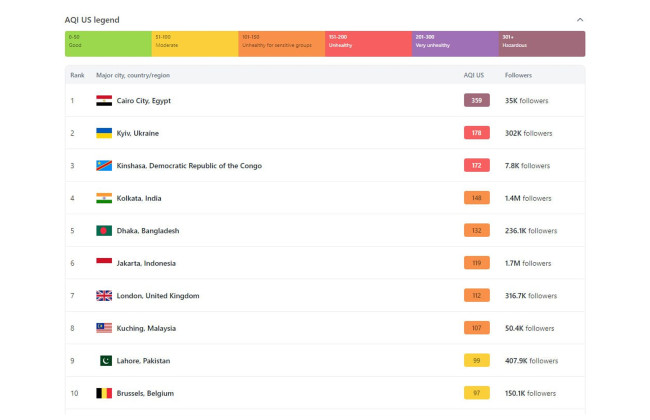The width and height of the screenshot is (650, 420).
Task: Click the India flag next to Kolkata
Action: click(104, 198)
